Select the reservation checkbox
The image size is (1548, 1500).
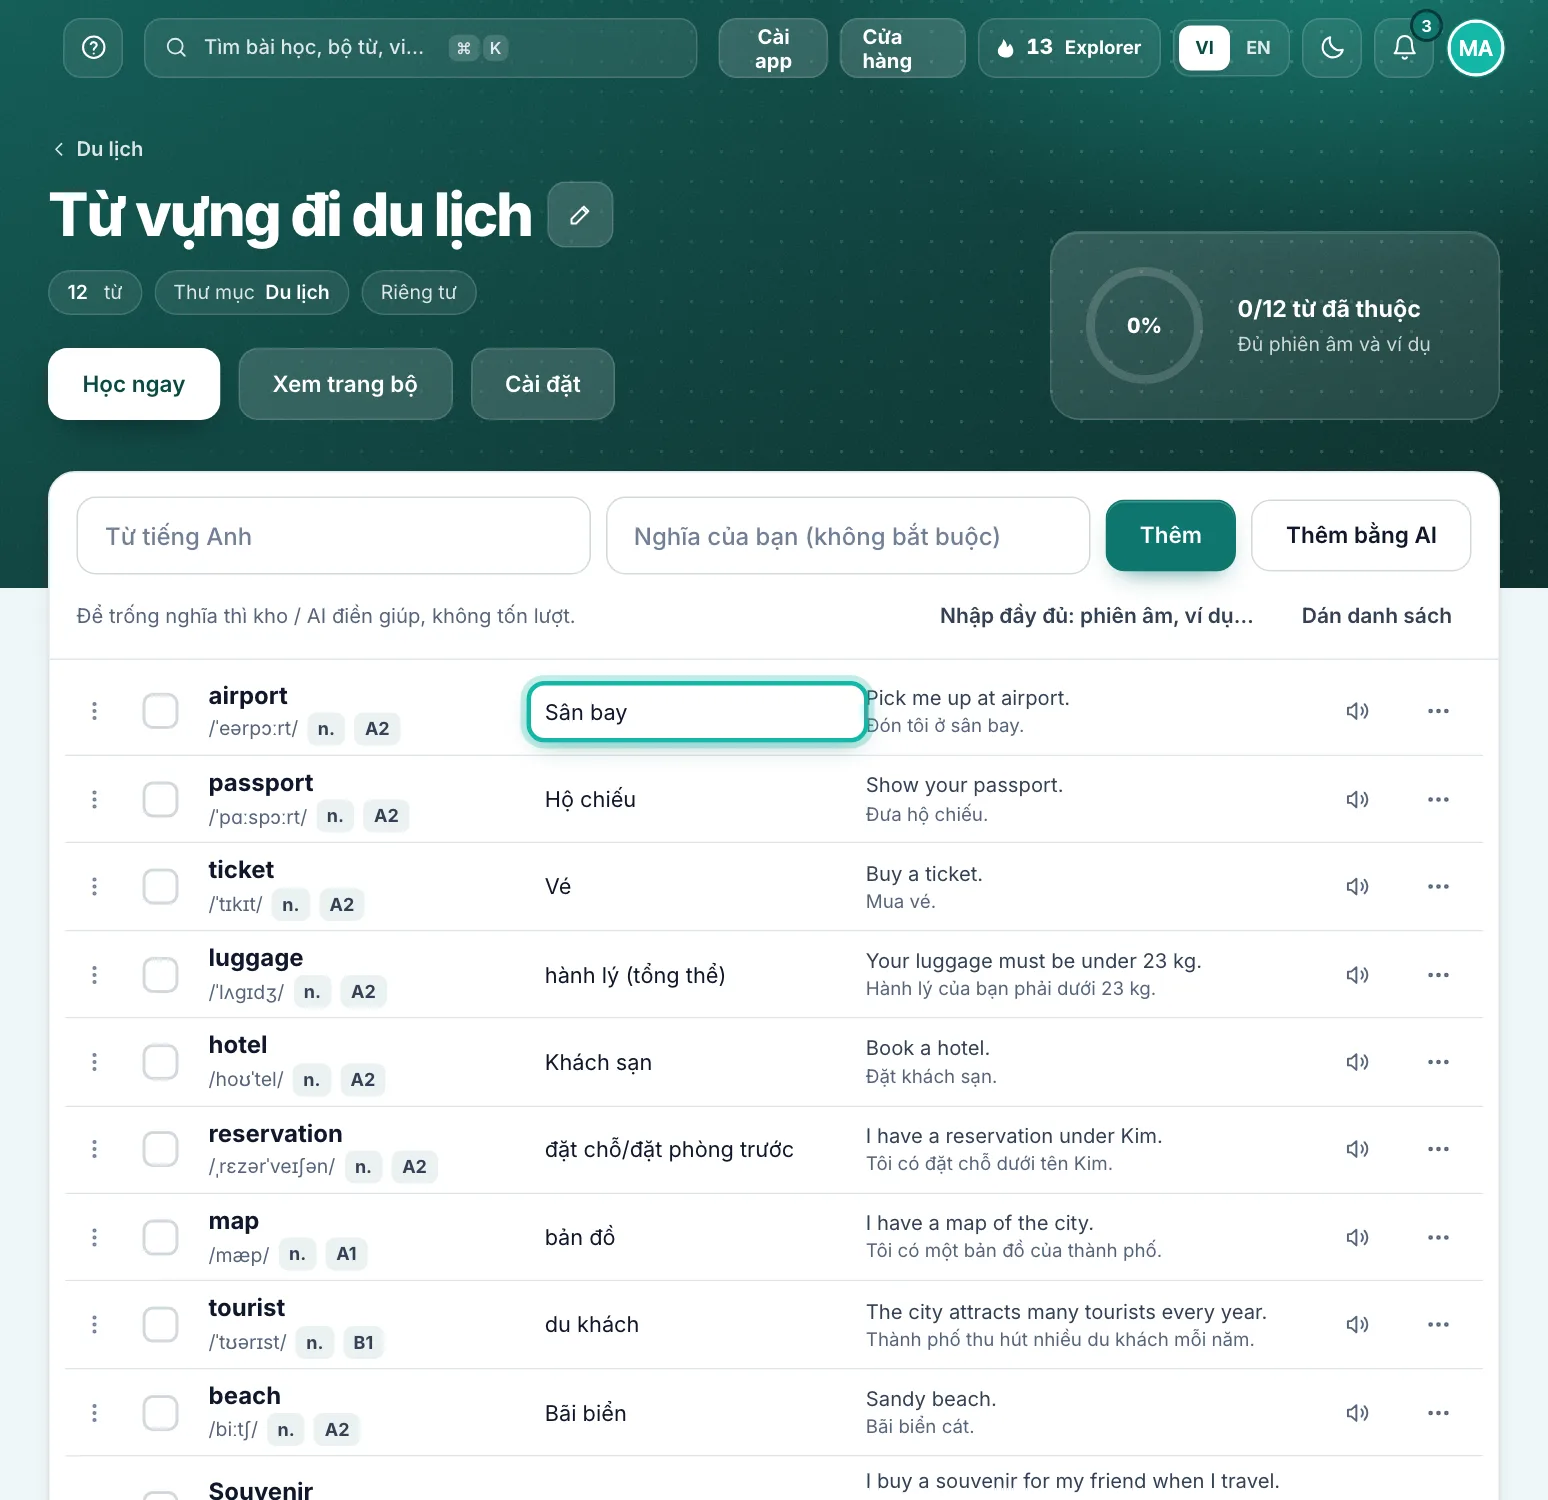pos(160,1149)
